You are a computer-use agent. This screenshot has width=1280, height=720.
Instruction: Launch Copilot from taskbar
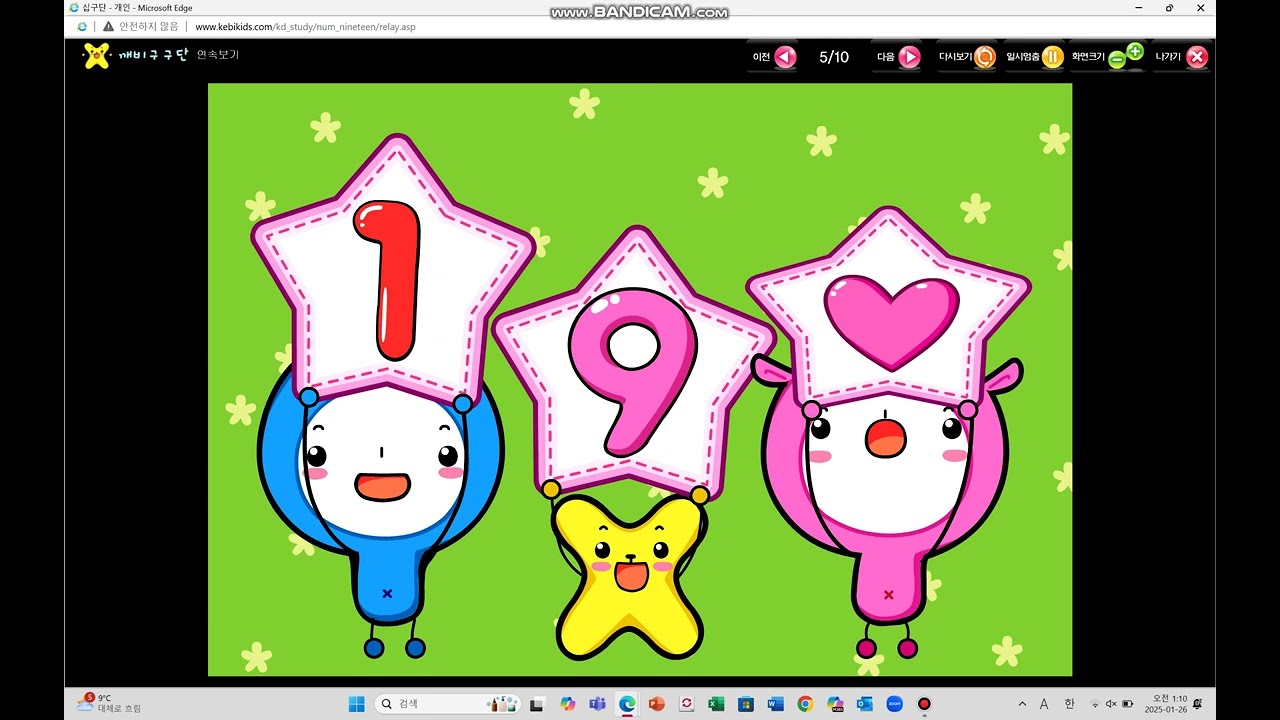click(x=568, y=704)
